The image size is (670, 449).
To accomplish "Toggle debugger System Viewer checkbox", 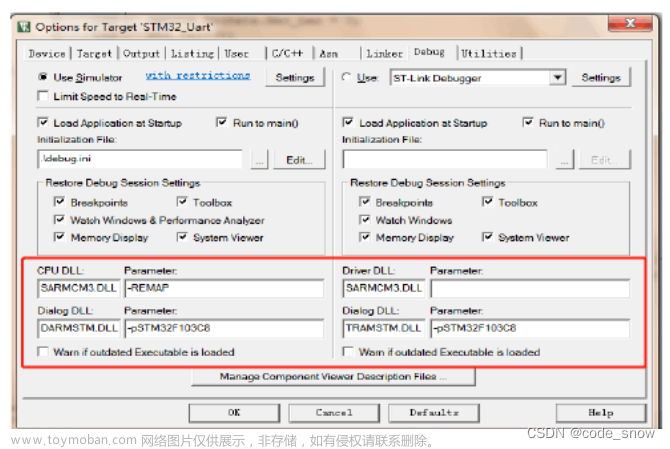I will (487, 237).
